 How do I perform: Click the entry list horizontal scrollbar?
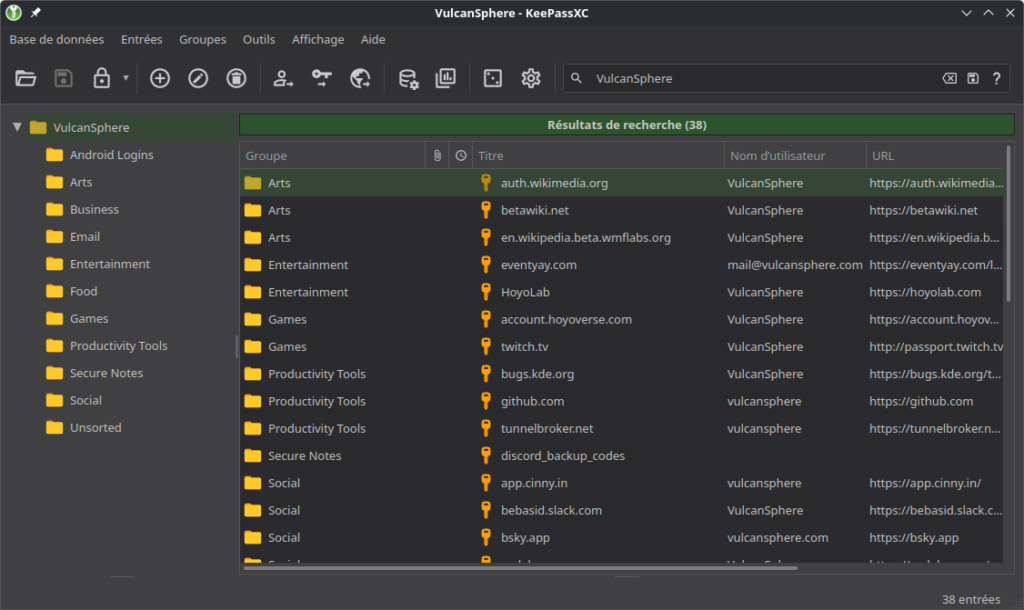coord(520,568)
